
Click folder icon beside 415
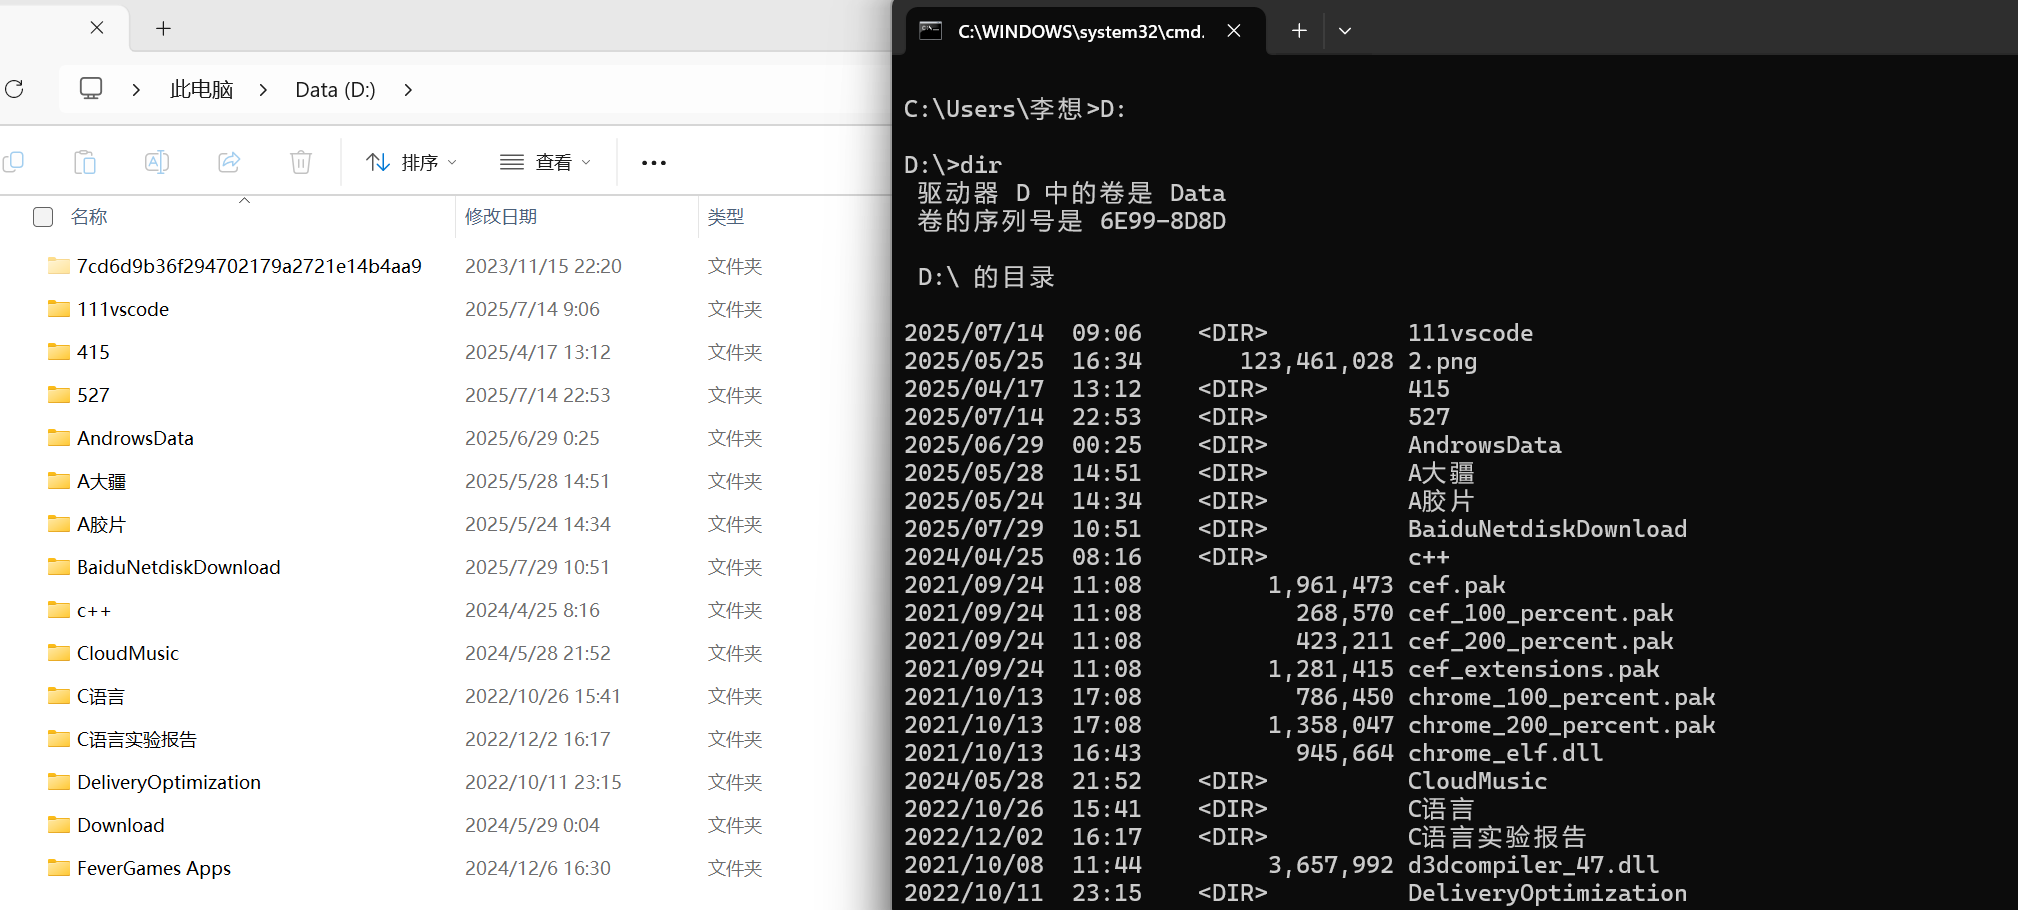point(59,352)
